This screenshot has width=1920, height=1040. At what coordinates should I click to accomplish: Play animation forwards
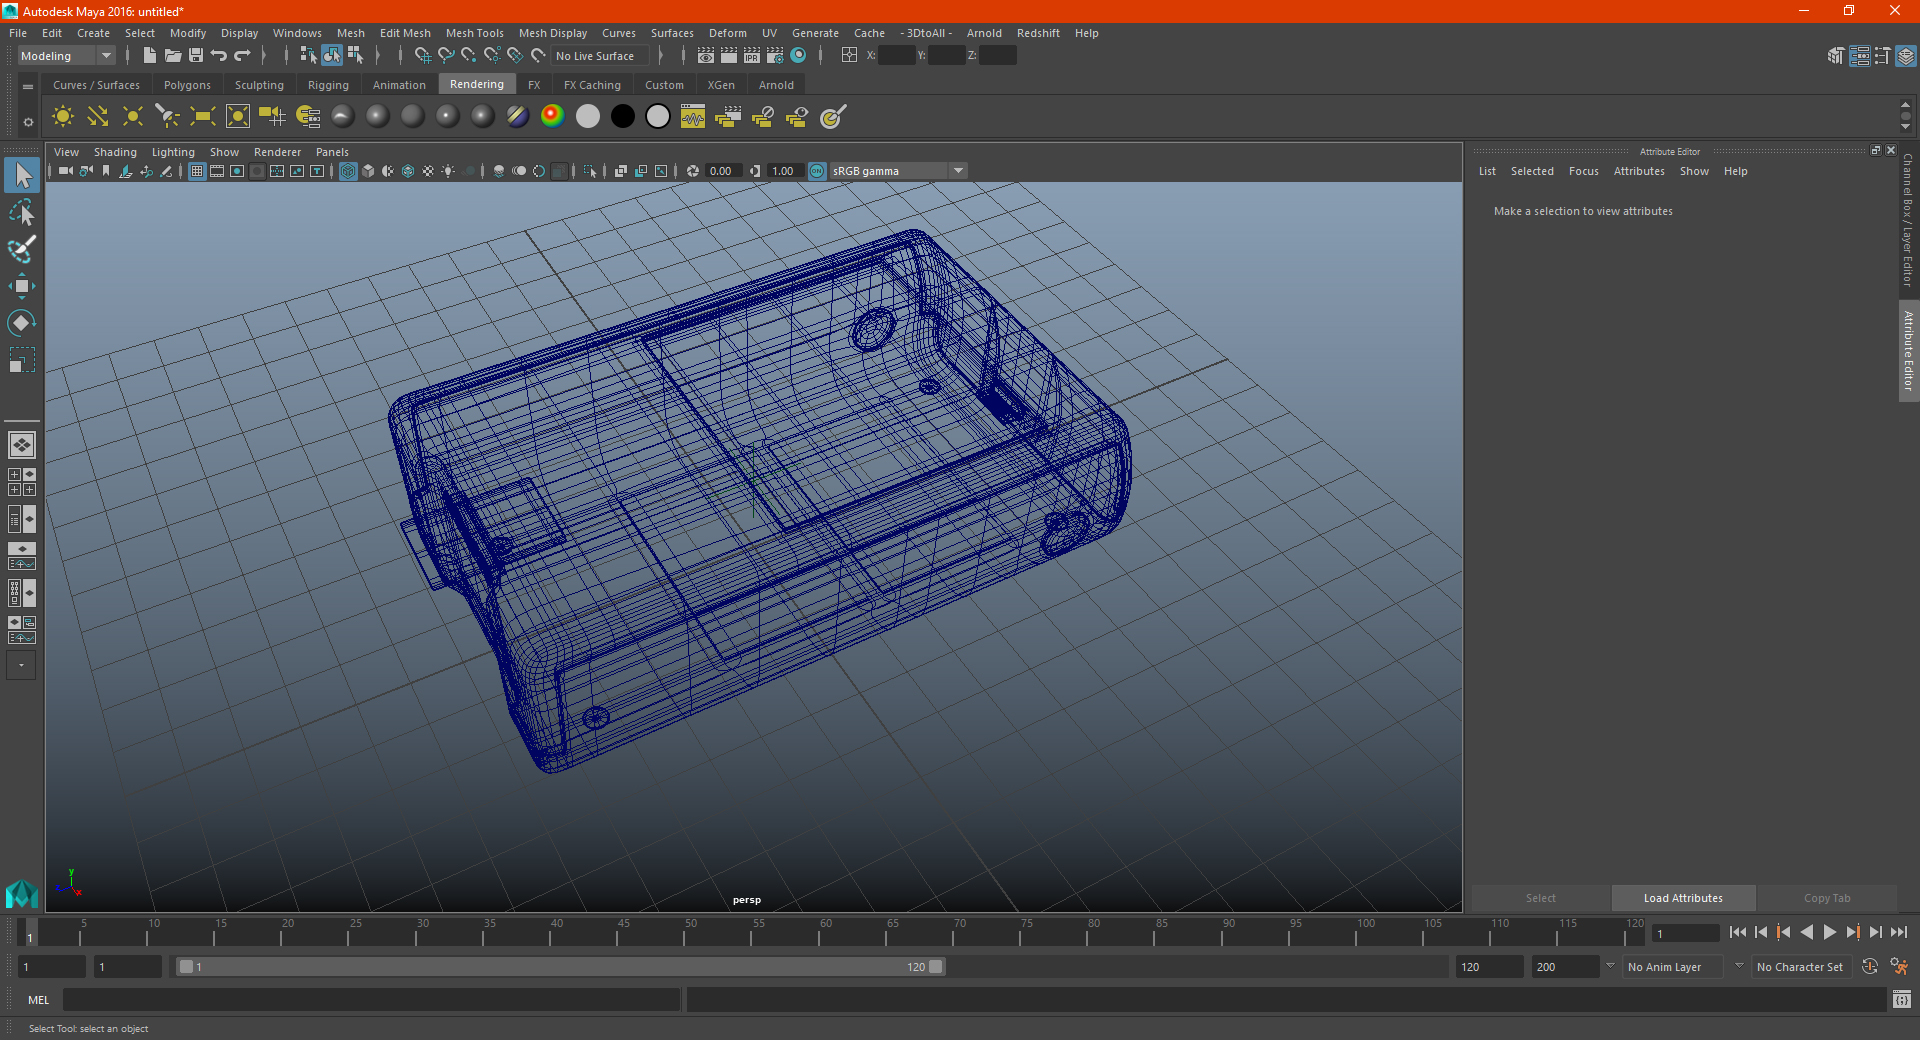point(1830,932)
